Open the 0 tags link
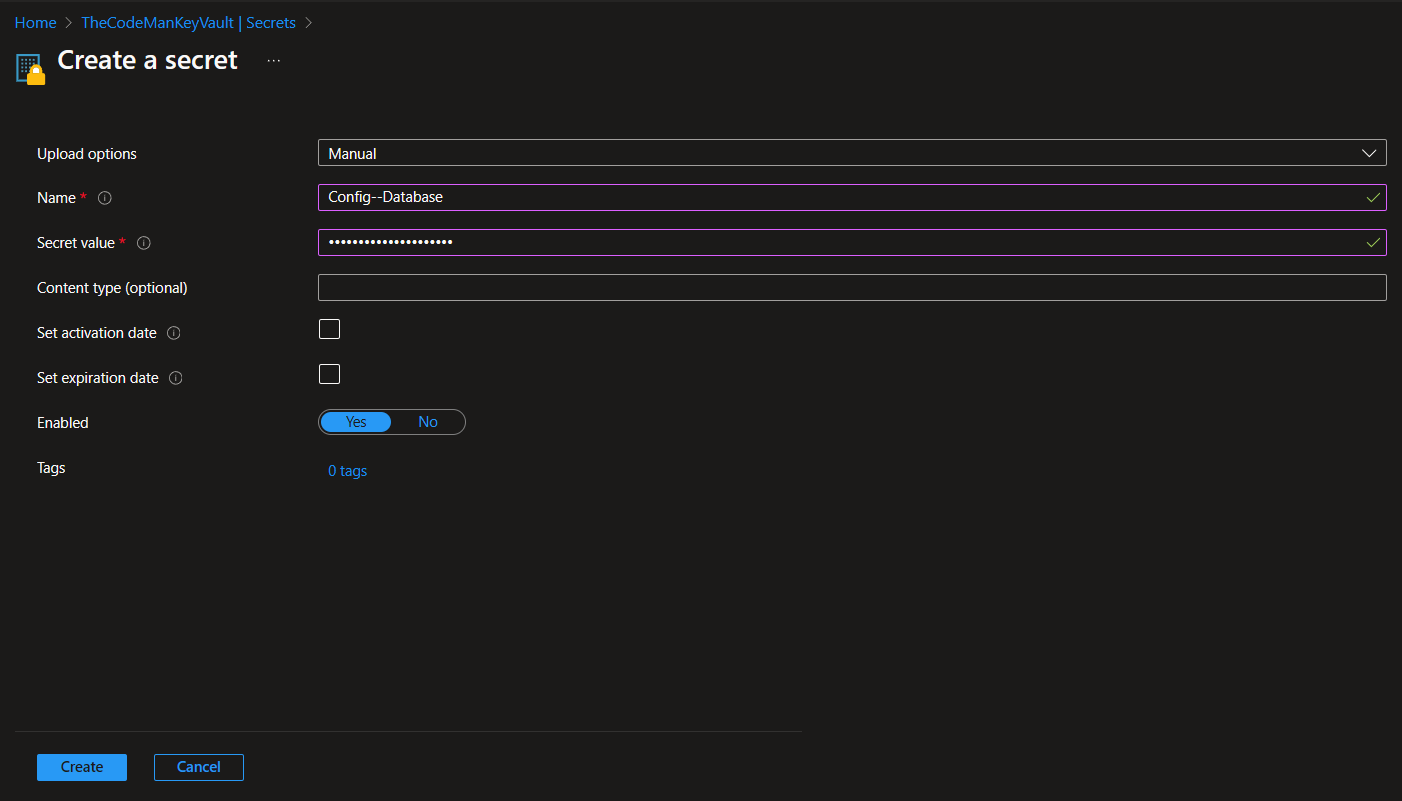This screenshot has width=1402, height=801. (348, 471)
